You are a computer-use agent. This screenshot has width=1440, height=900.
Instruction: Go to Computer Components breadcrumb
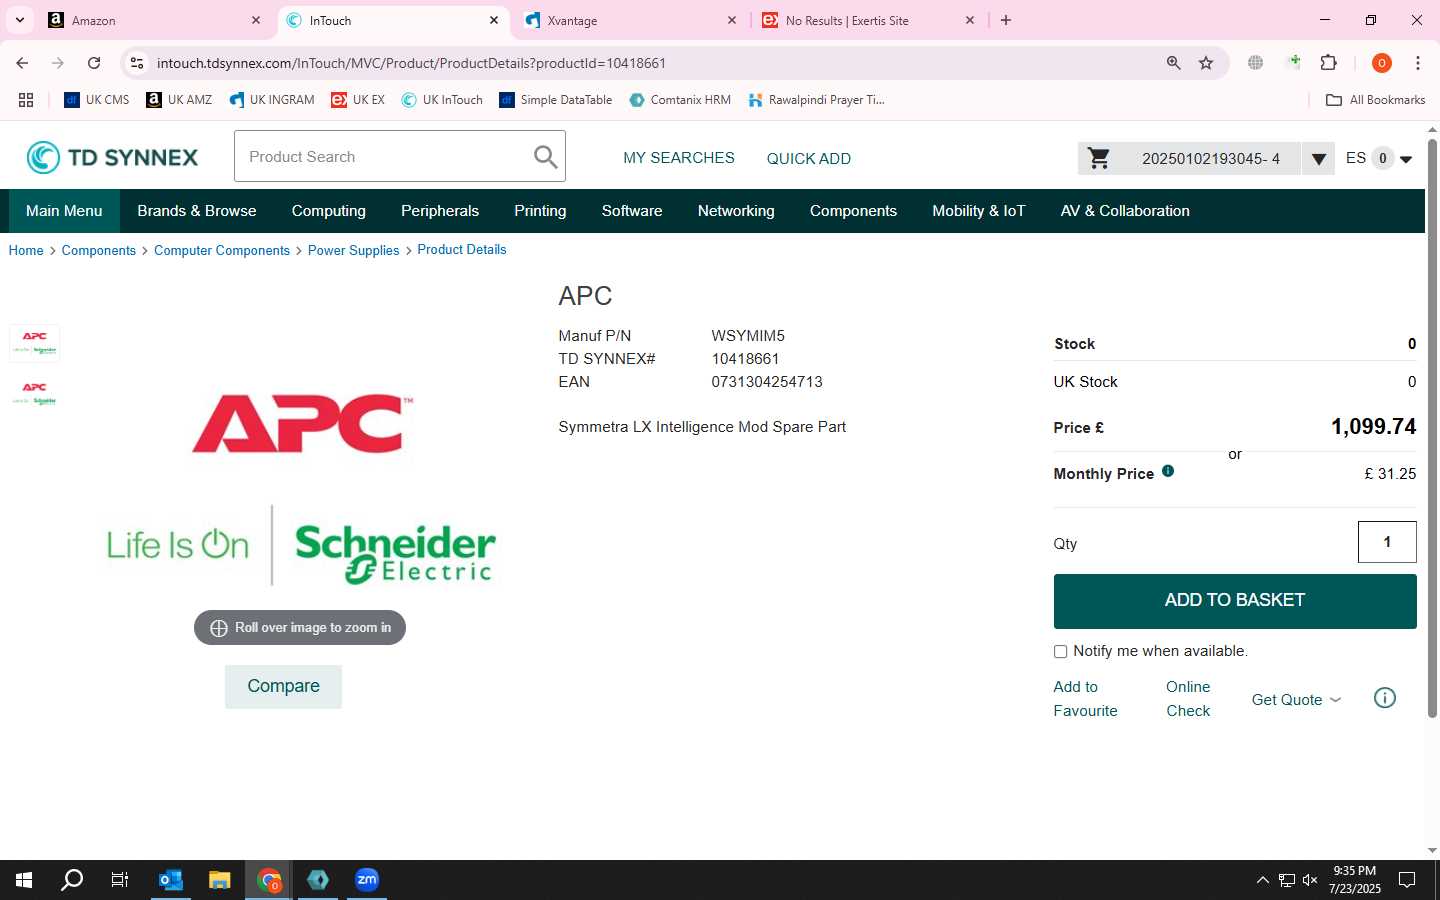[x=222, y=250]
